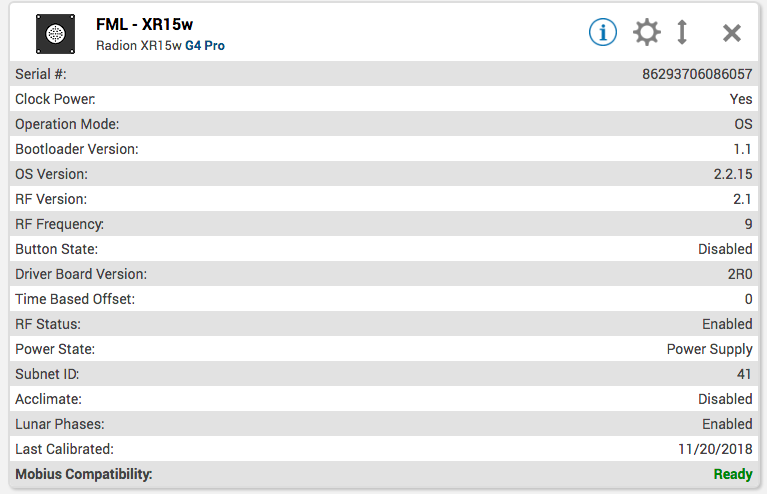Image resolution: width=767 pixels, height=494 pixels.
Task: Select the Subnet ID value 41
Action: (744, 374)
